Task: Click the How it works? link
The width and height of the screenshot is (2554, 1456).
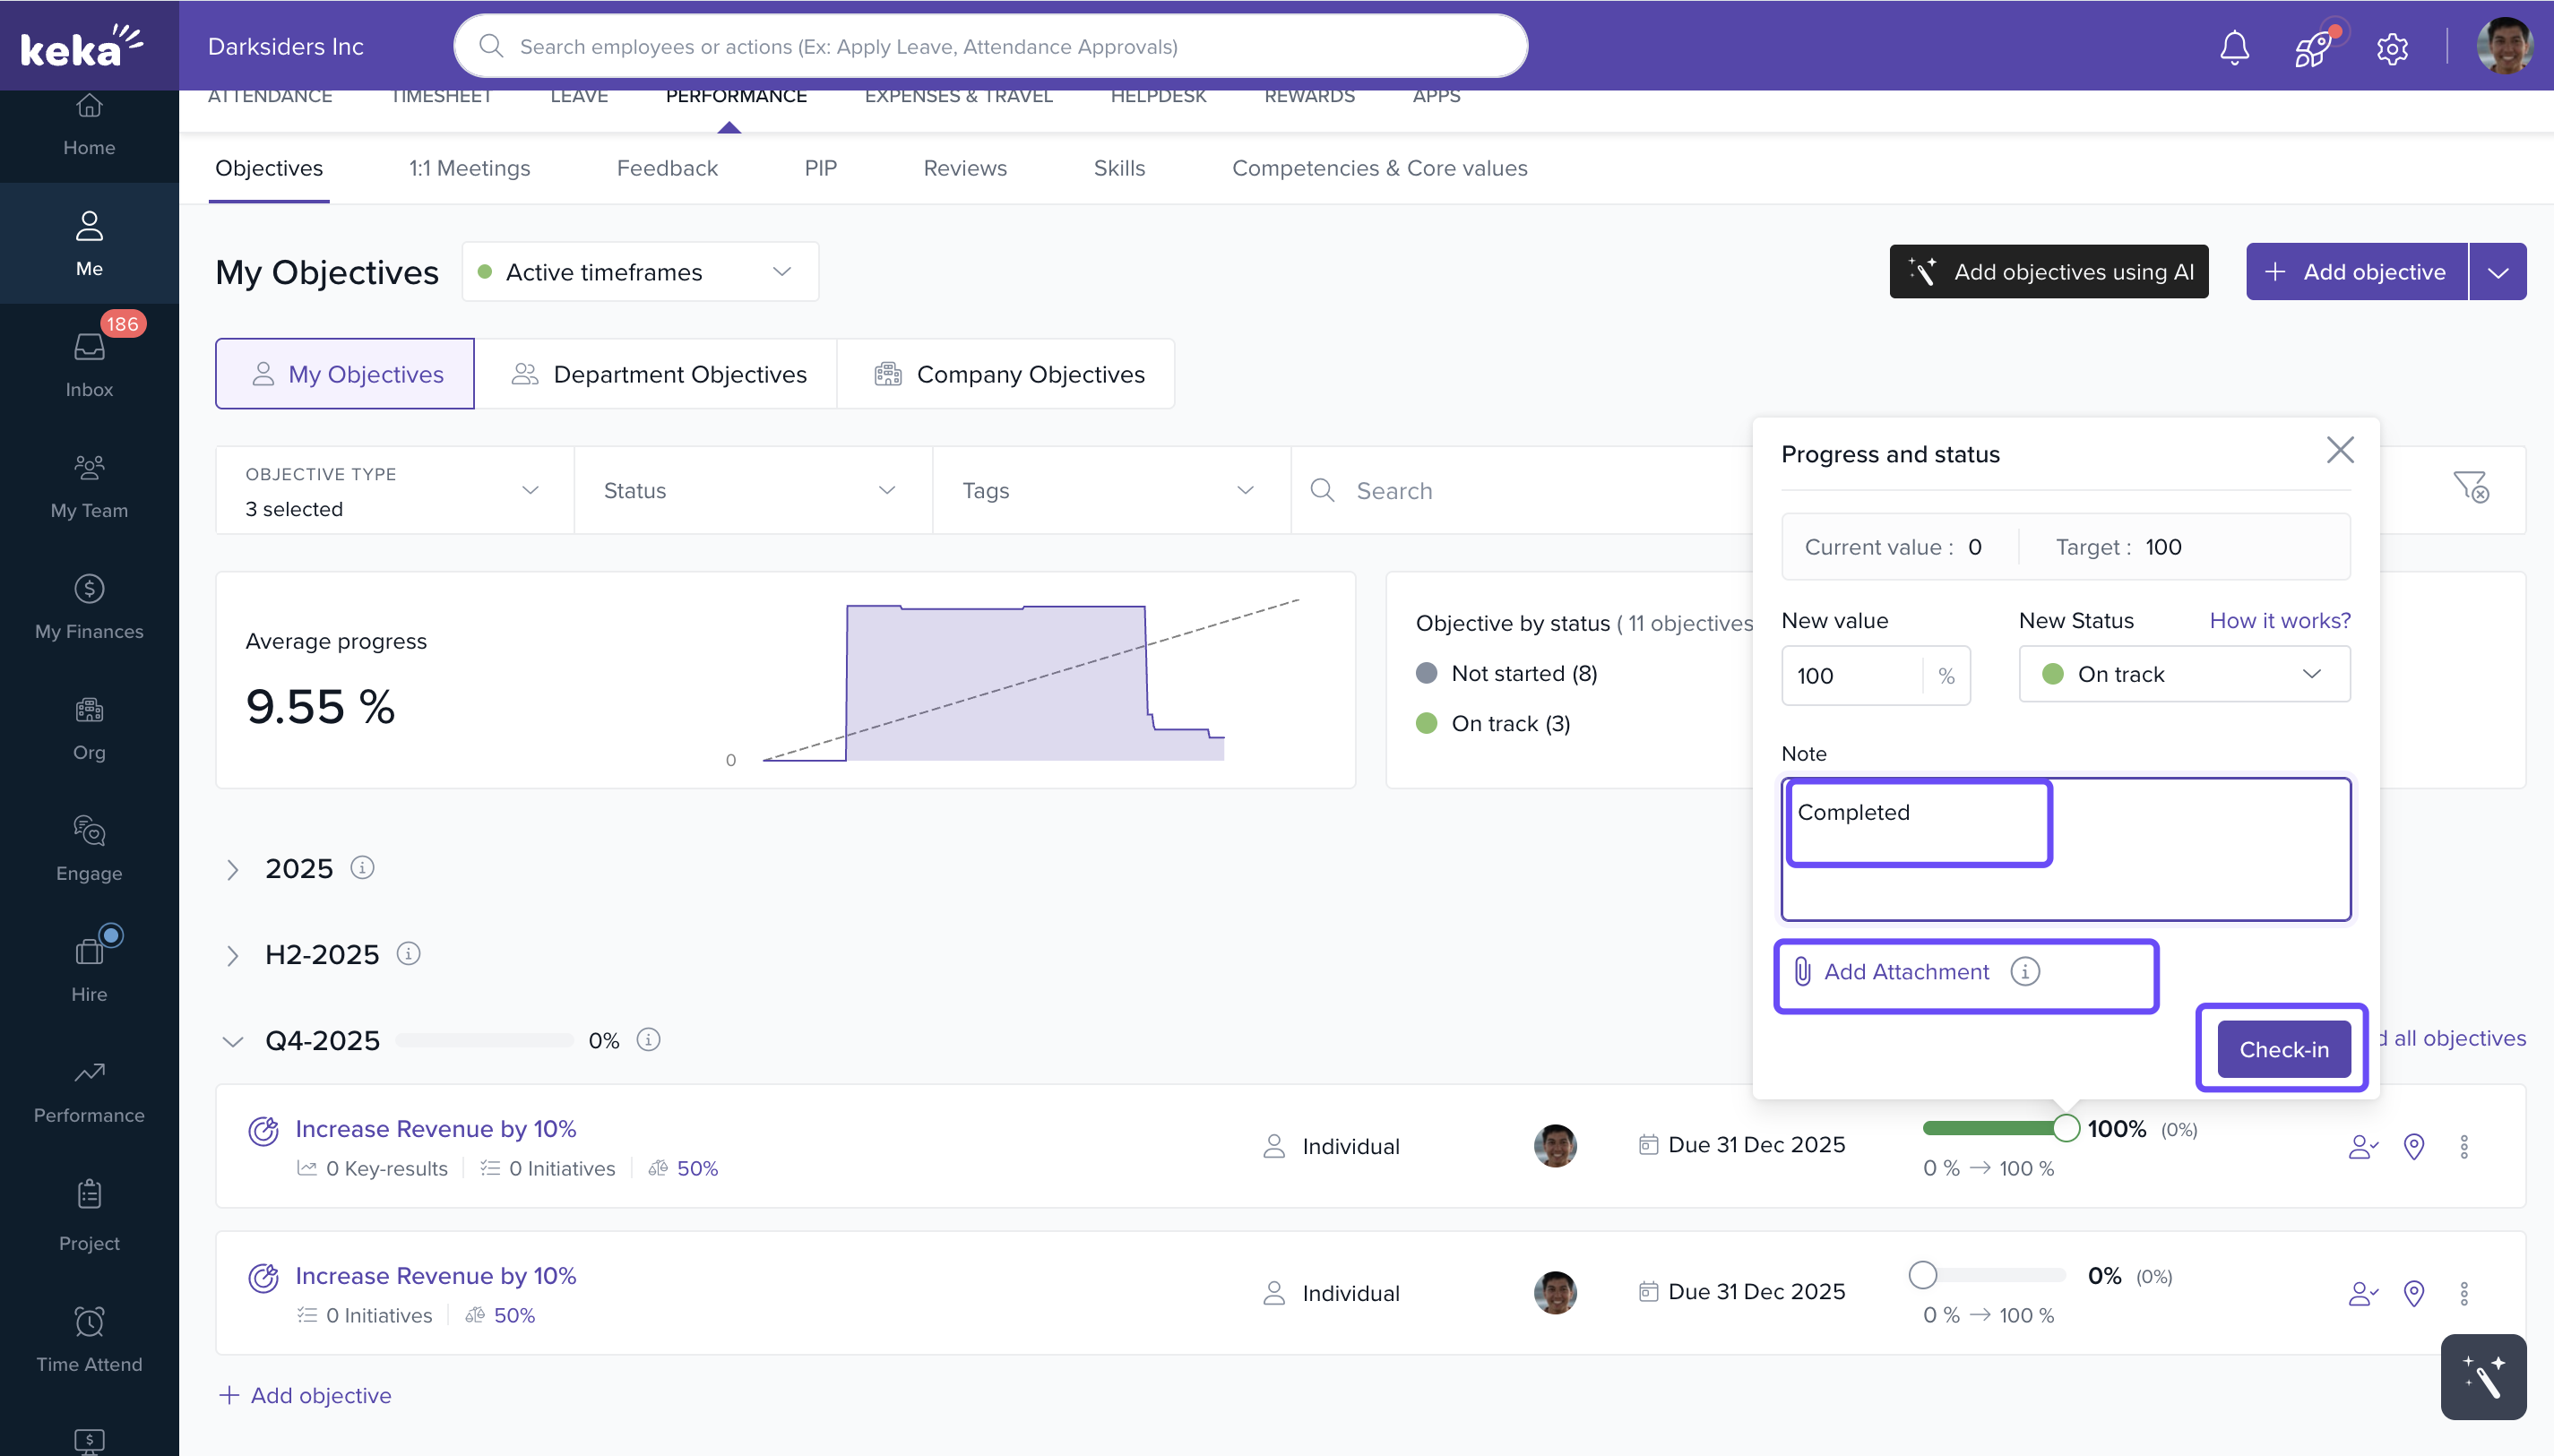Action: (x=2279, y=620)
